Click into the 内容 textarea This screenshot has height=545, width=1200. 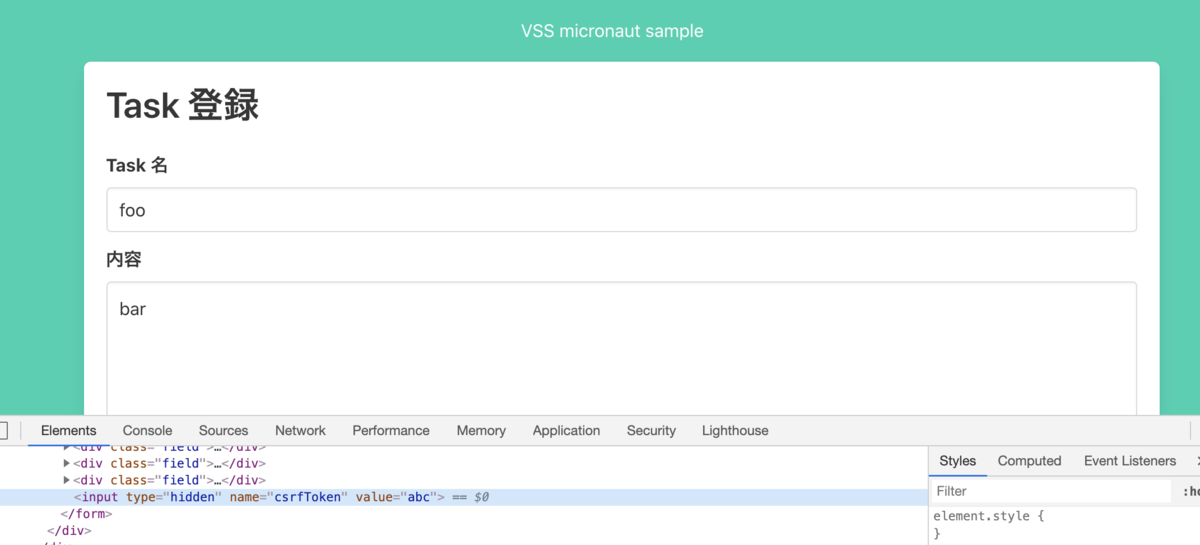click(x=621, y=347)
